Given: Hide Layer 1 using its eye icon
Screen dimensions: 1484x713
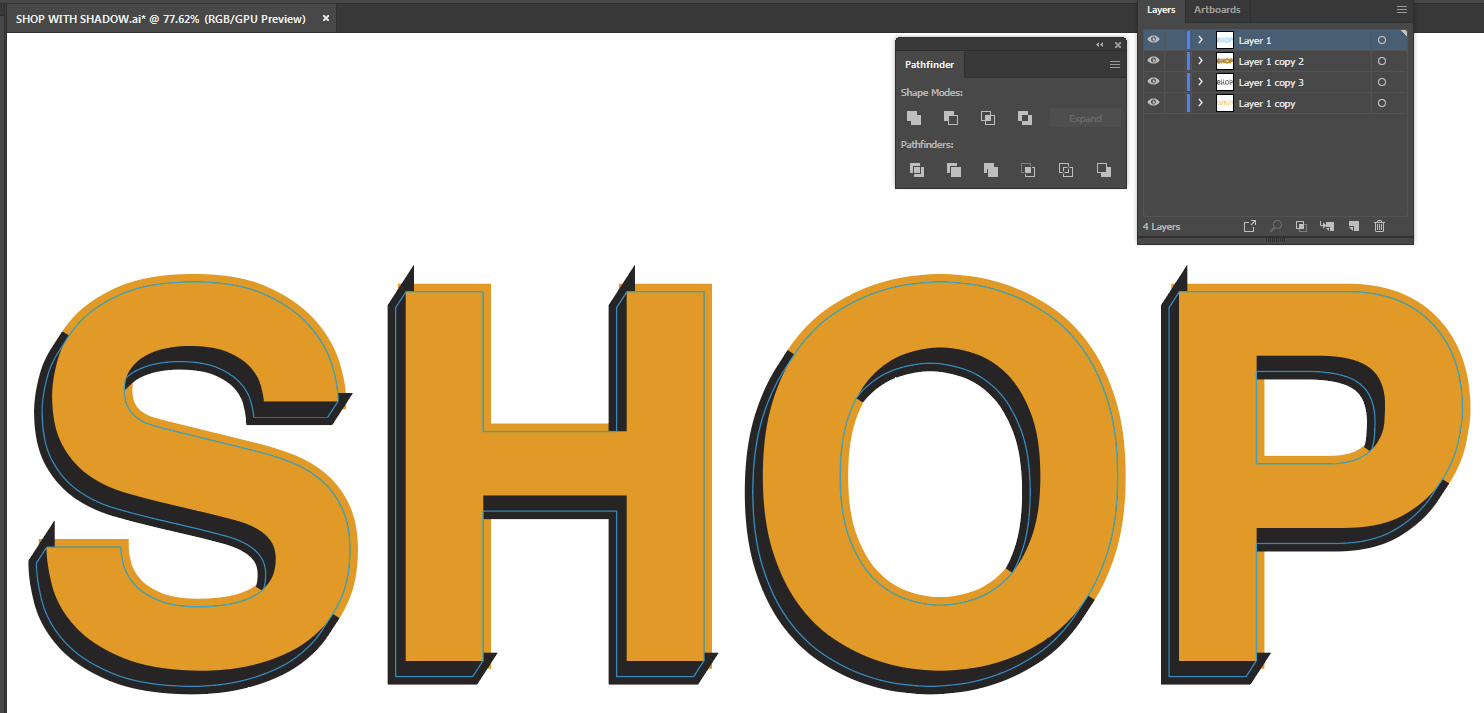Looking at the screenshot, I should [1153, 40].
